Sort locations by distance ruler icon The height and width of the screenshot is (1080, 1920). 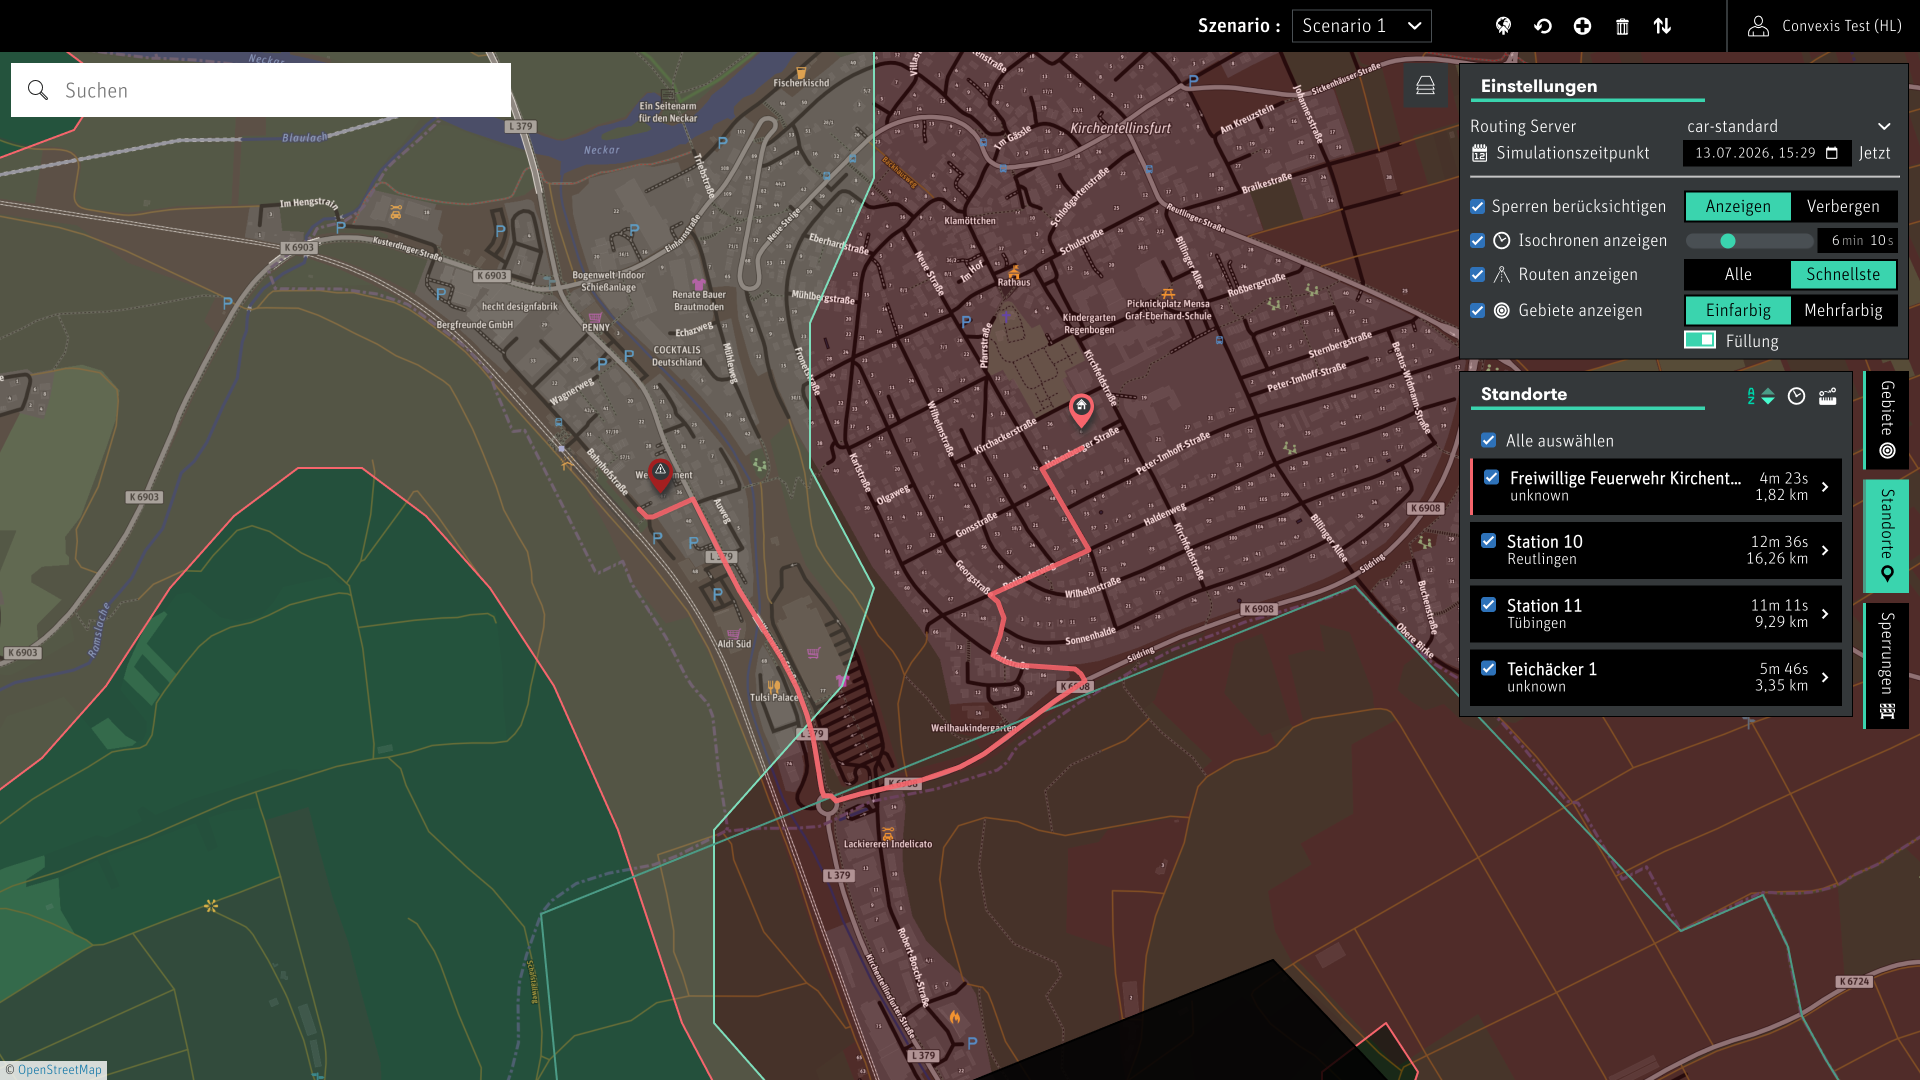(1827, 396)
